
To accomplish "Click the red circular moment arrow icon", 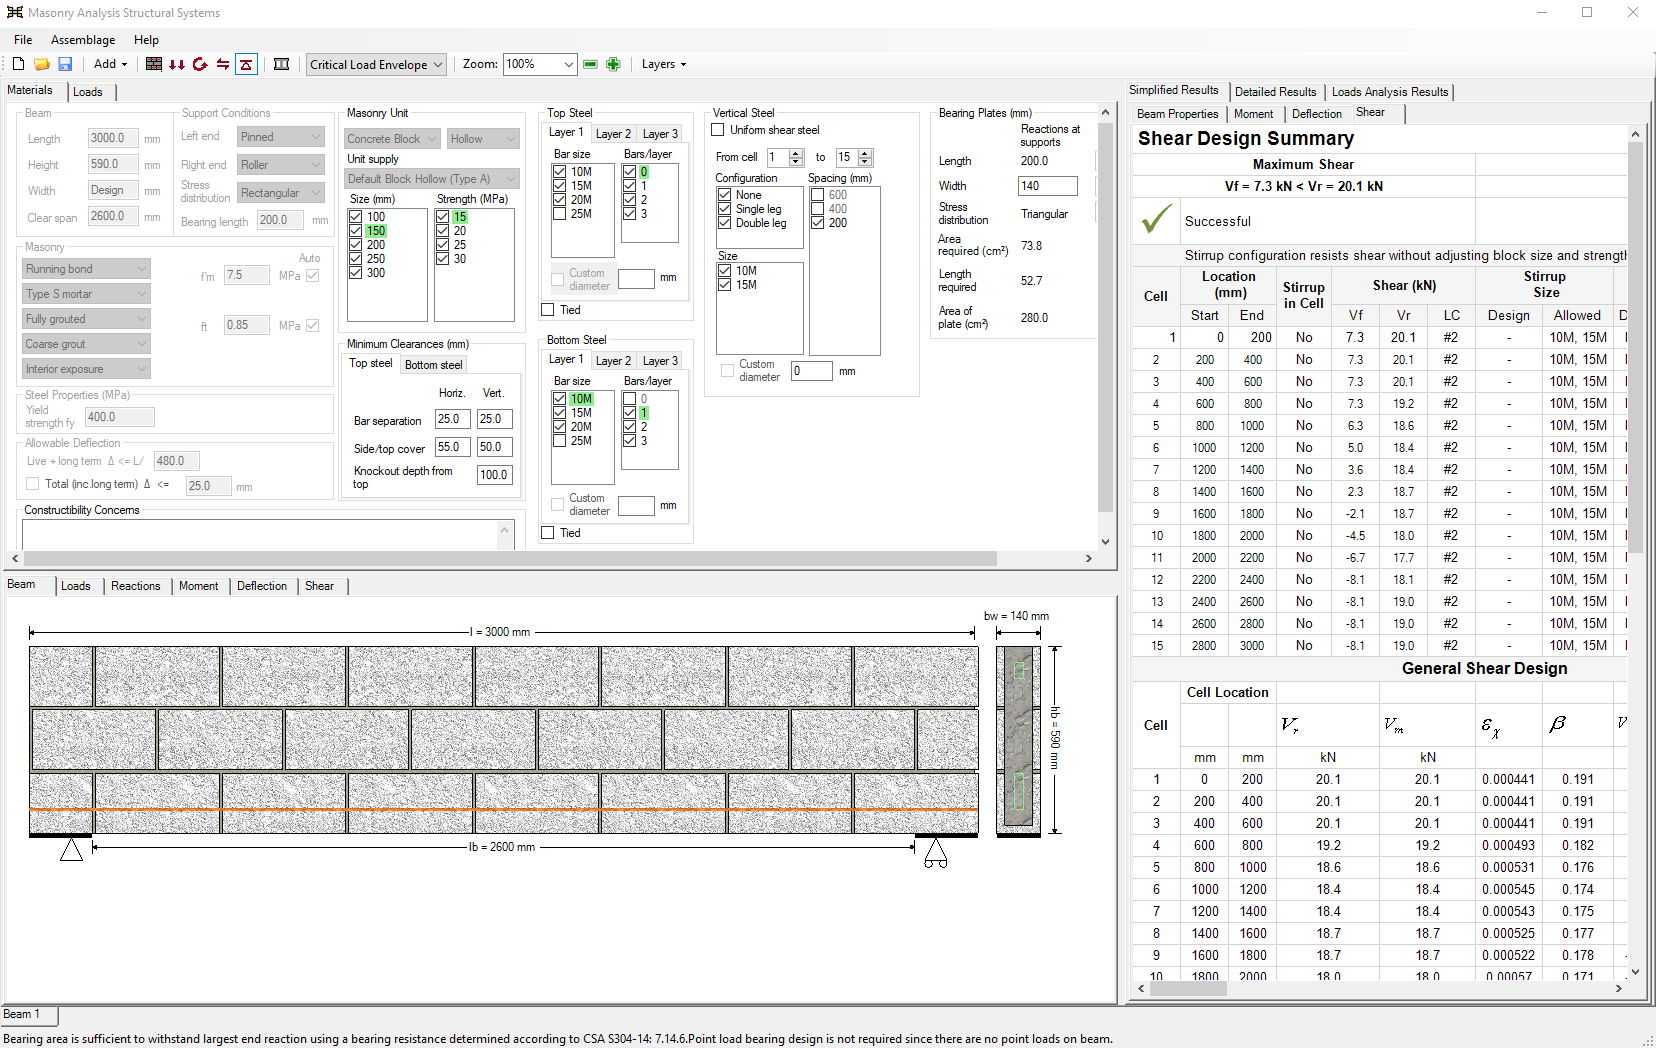I will point(200,64).
